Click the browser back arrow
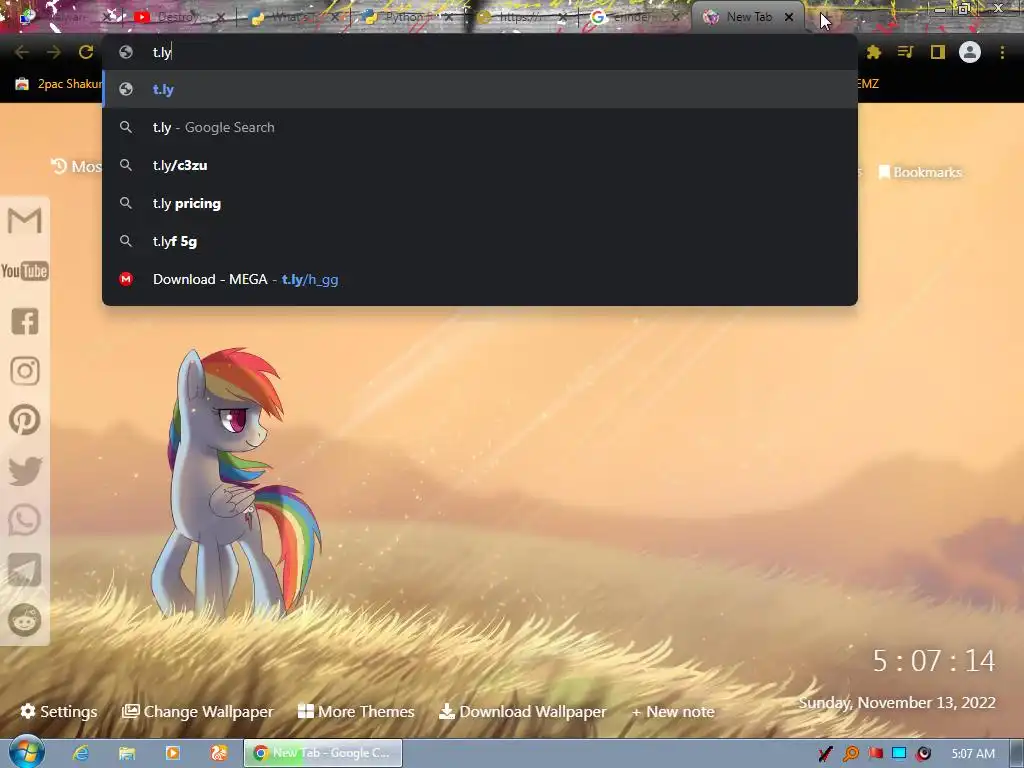This screenshot has height=768, width=1024. [22, 52]
